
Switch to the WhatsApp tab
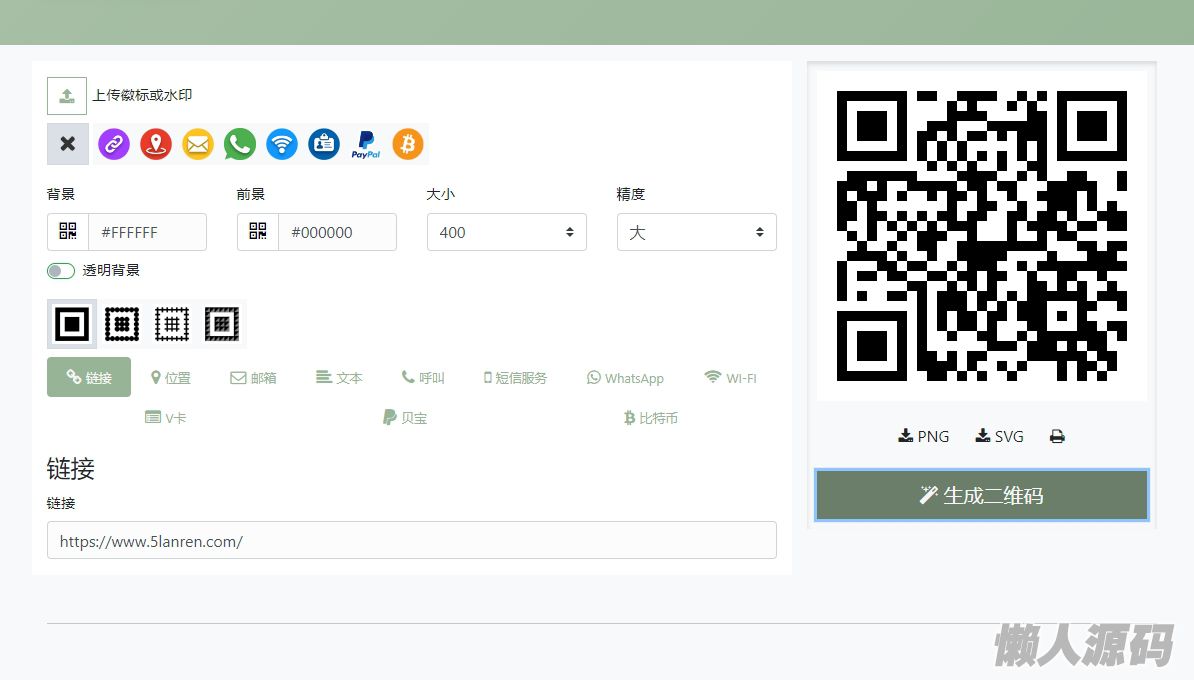point(625,378)
